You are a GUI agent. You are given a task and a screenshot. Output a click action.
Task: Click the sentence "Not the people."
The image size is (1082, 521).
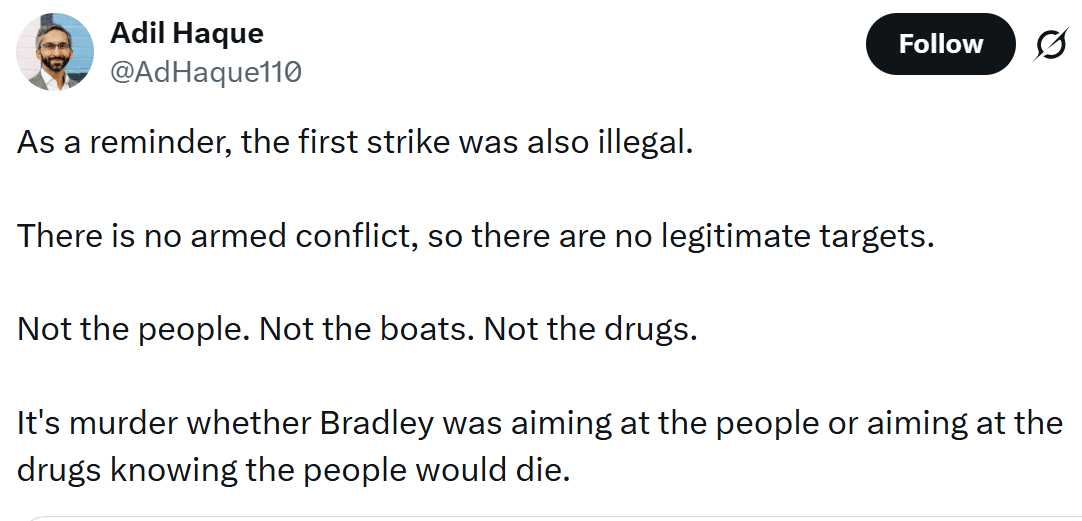coord(133,330)
